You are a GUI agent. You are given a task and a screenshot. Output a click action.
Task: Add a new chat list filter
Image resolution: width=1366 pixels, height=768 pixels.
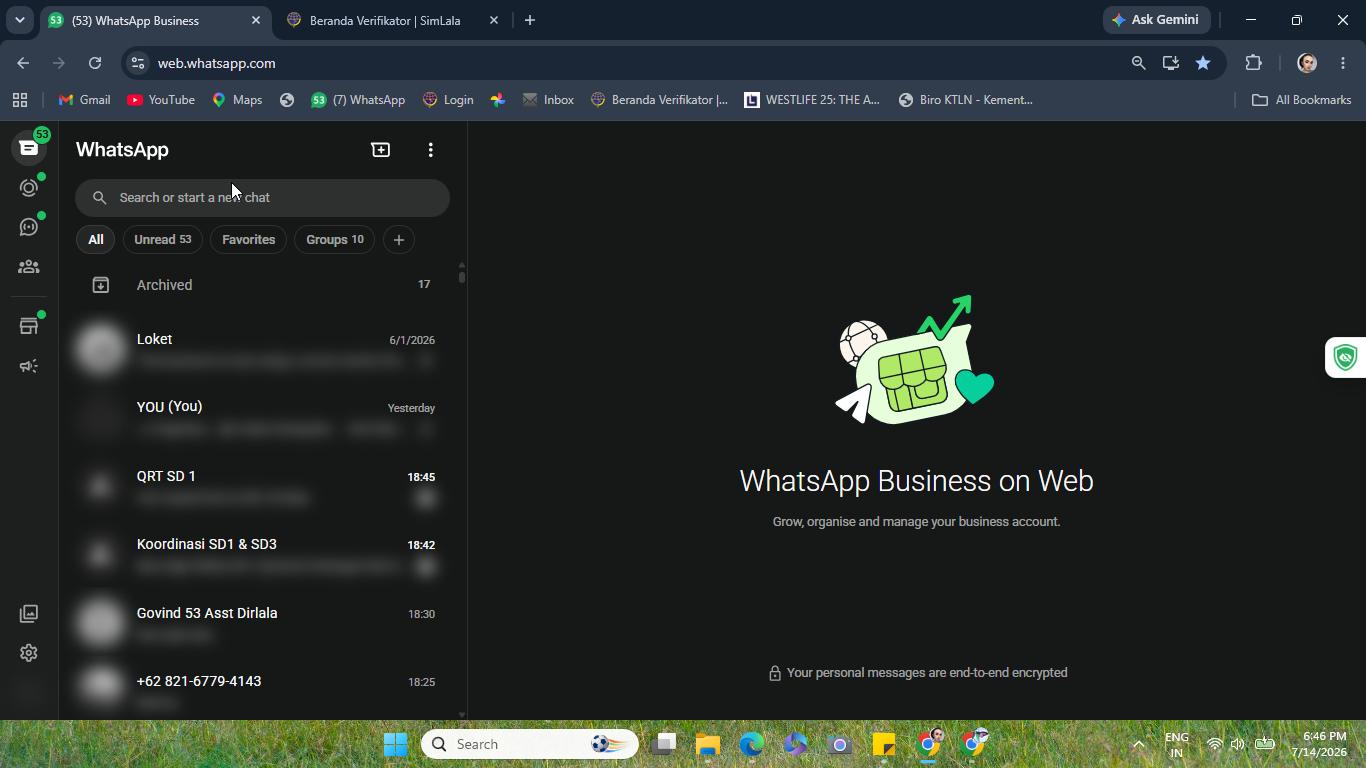click(x=399, y=240)
